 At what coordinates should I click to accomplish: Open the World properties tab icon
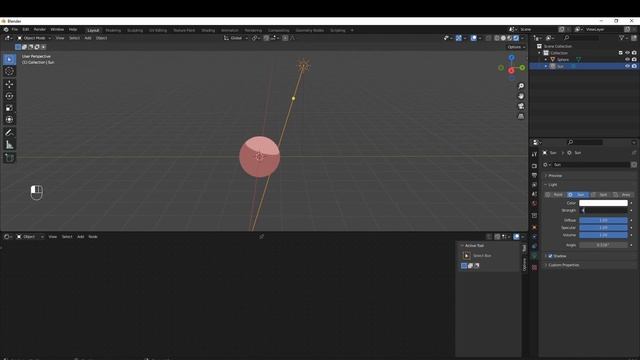click(534, 204)
